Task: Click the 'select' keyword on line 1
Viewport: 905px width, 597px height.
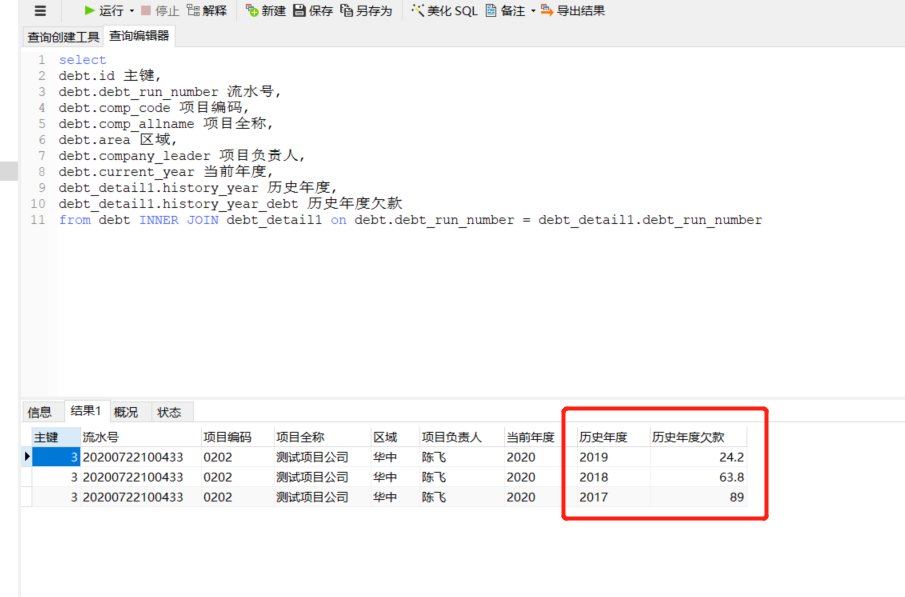Action: [x=82, y=59]
